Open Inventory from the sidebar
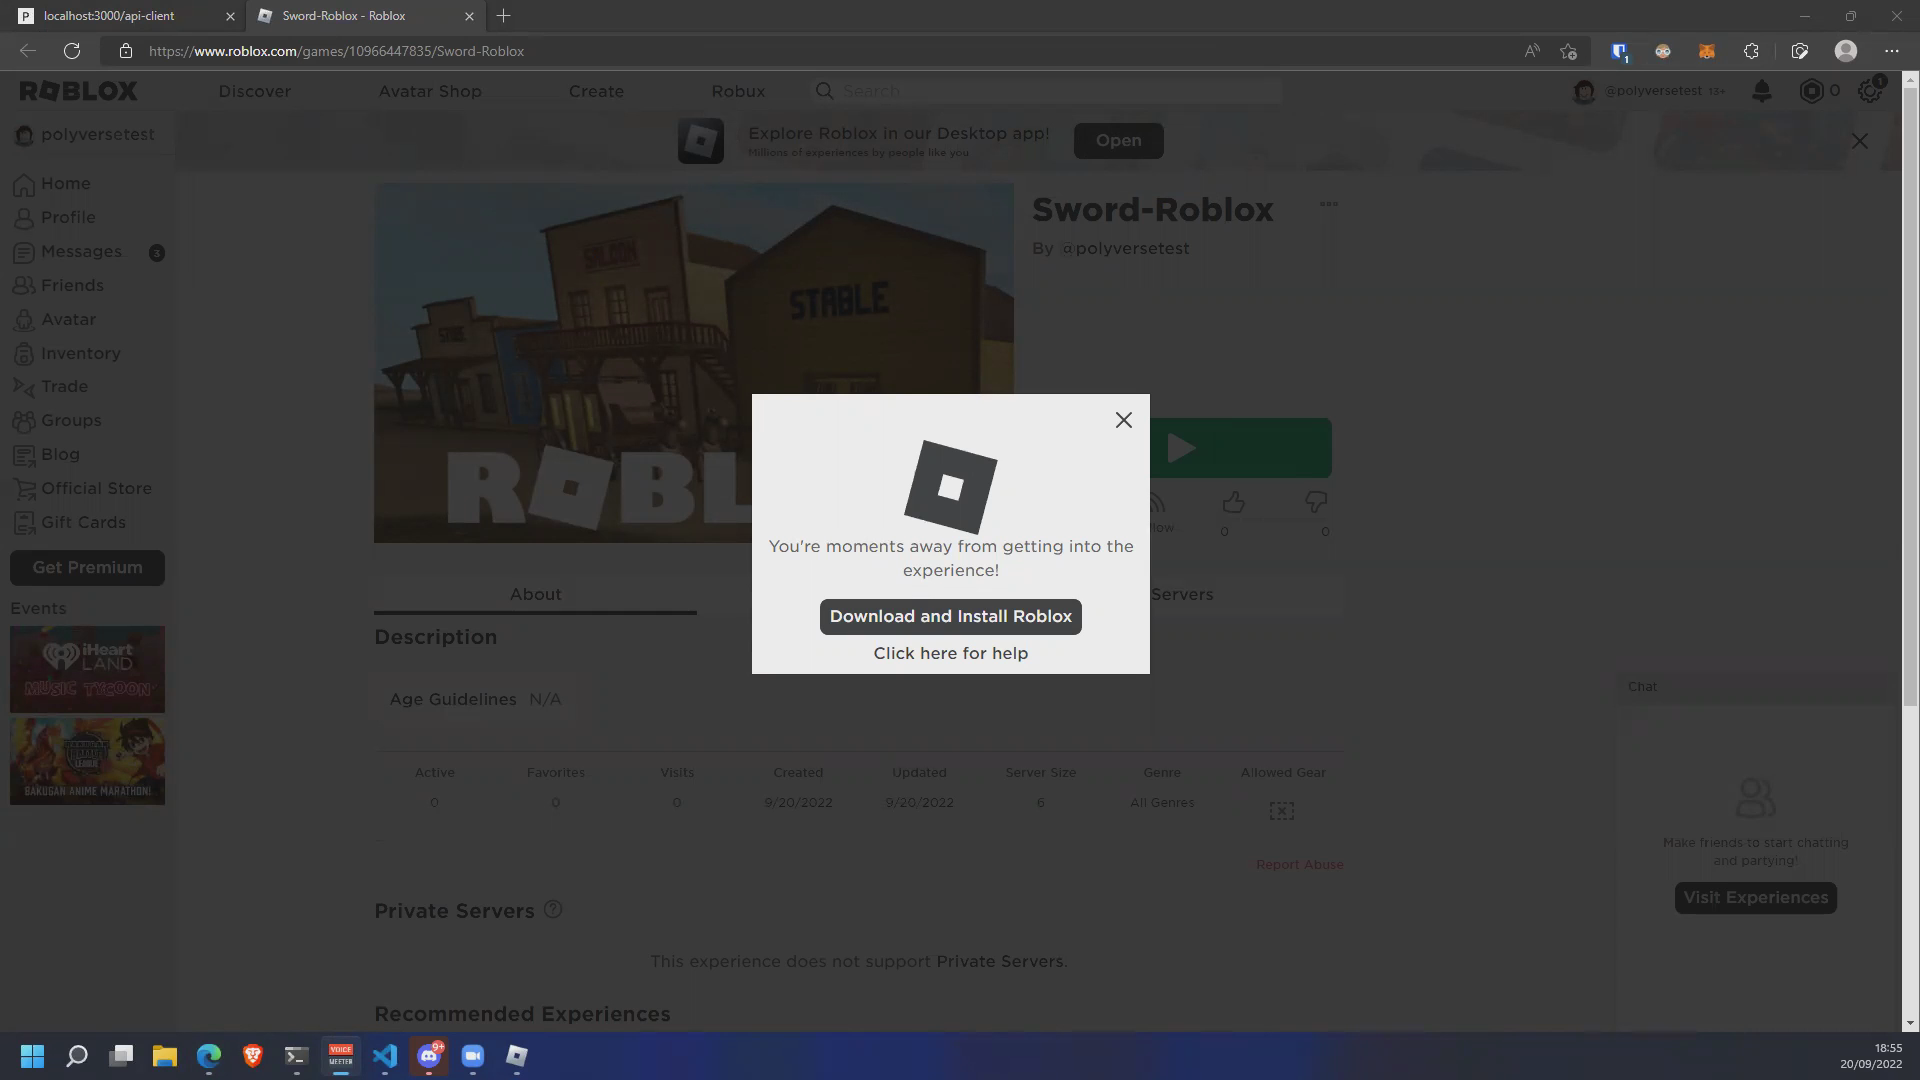This screenshot has height=1080, width=1920. tap(80, 353)
